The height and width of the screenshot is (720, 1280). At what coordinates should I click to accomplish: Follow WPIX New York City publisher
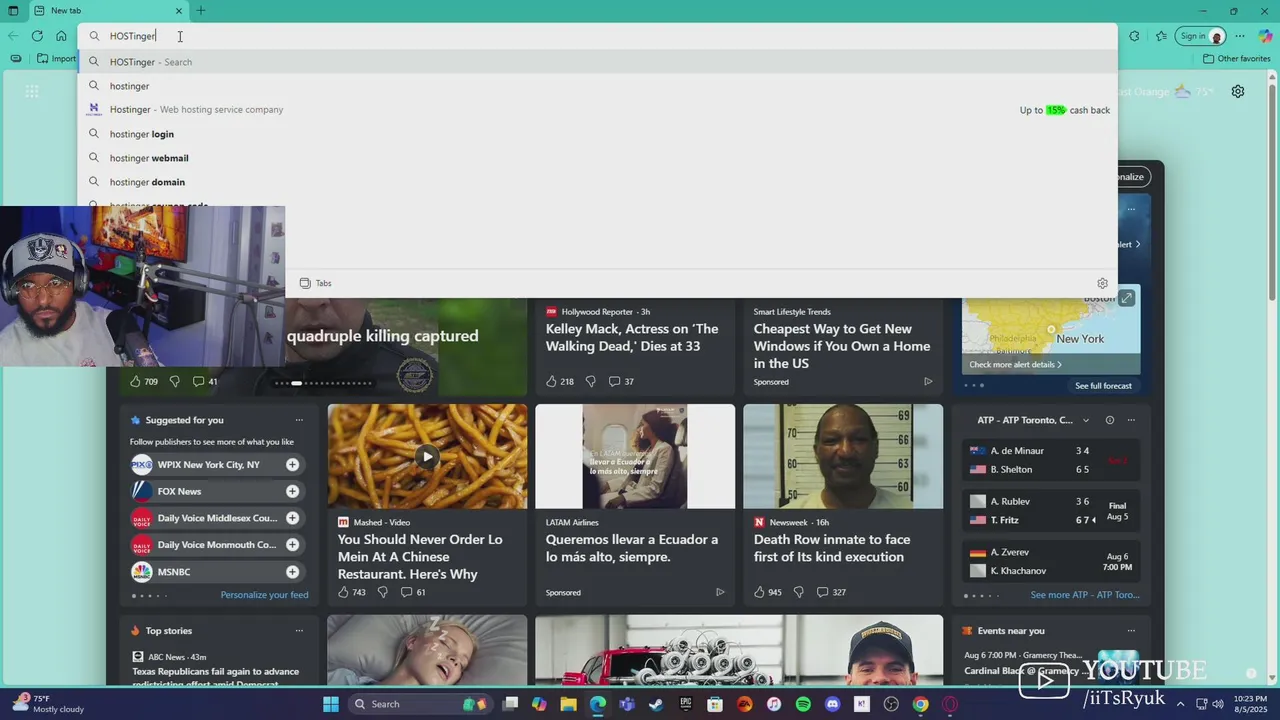coord(292,464)
